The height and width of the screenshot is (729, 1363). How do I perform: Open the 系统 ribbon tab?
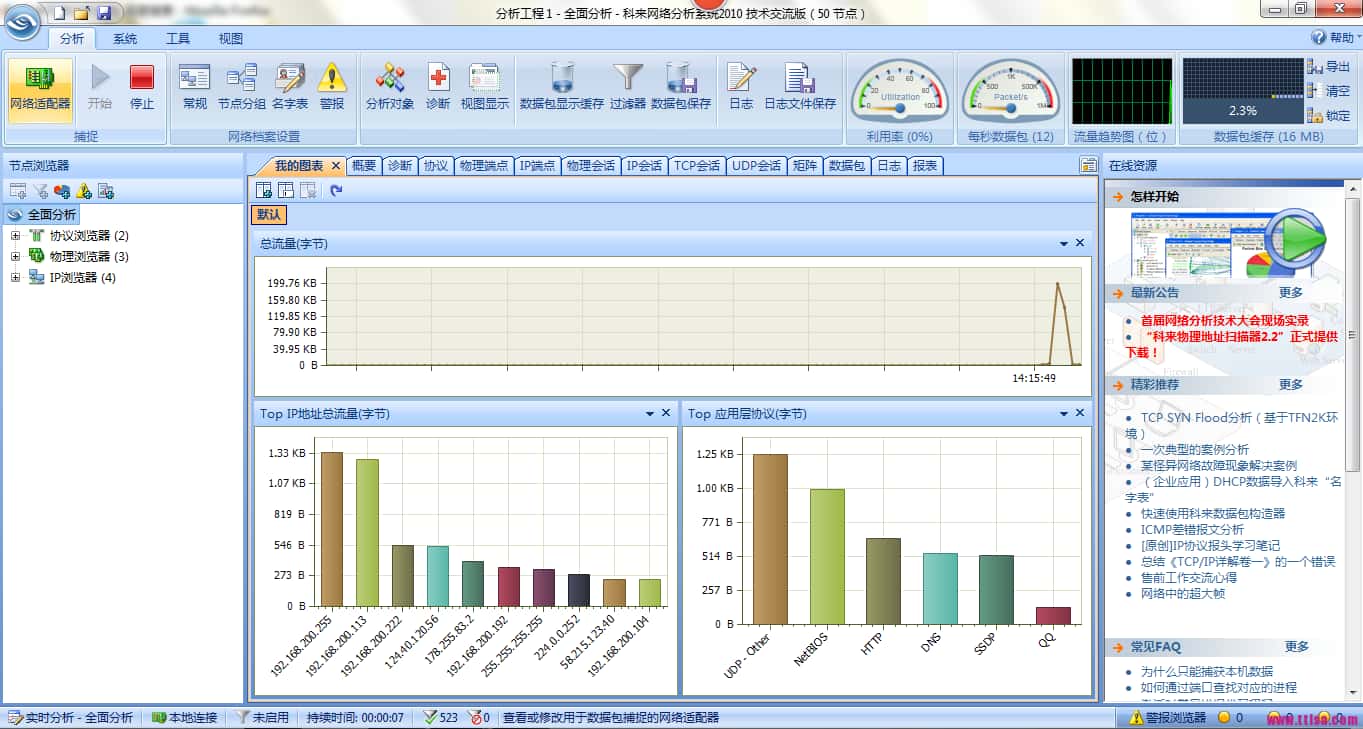125,39
